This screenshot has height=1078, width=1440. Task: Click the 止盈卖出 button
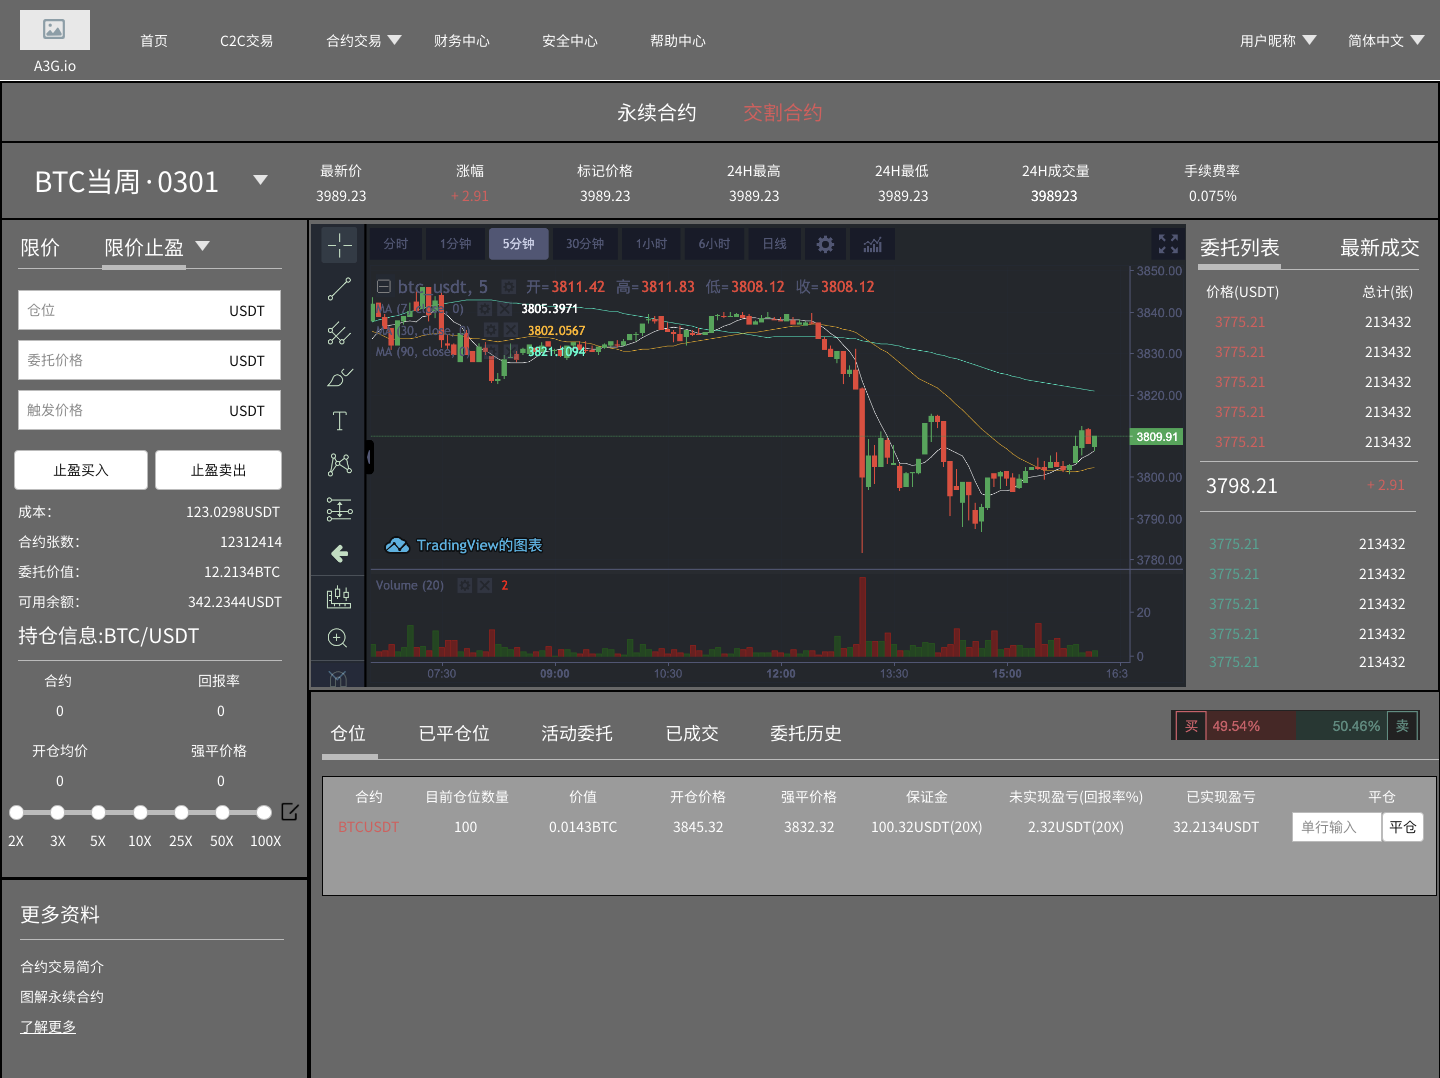(219, 470)
